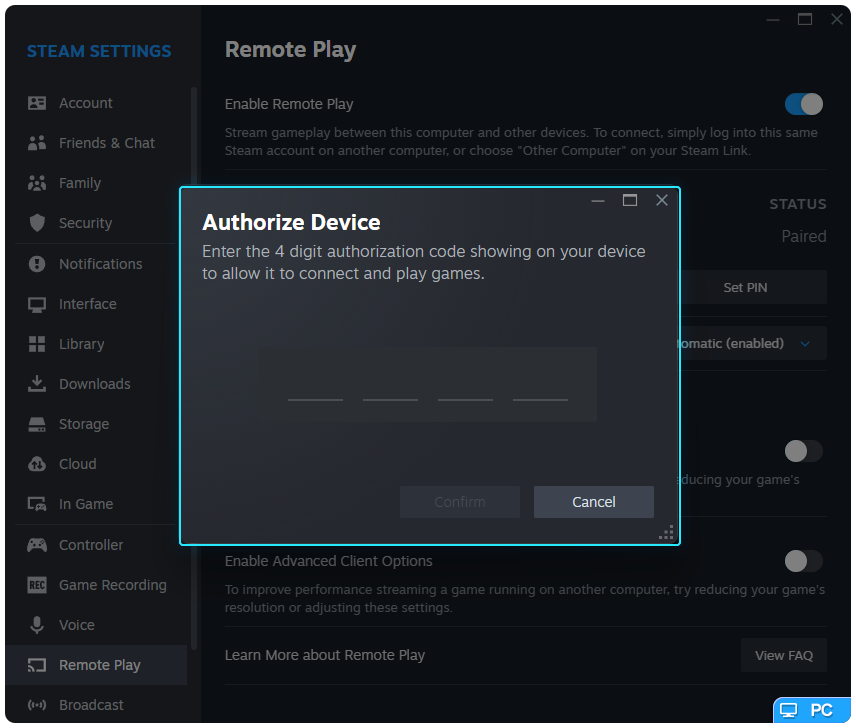Image resolution: width=856 pixels, height=728 pixels.
Task: Click the STATUS column header
Action: pos(798,204)
